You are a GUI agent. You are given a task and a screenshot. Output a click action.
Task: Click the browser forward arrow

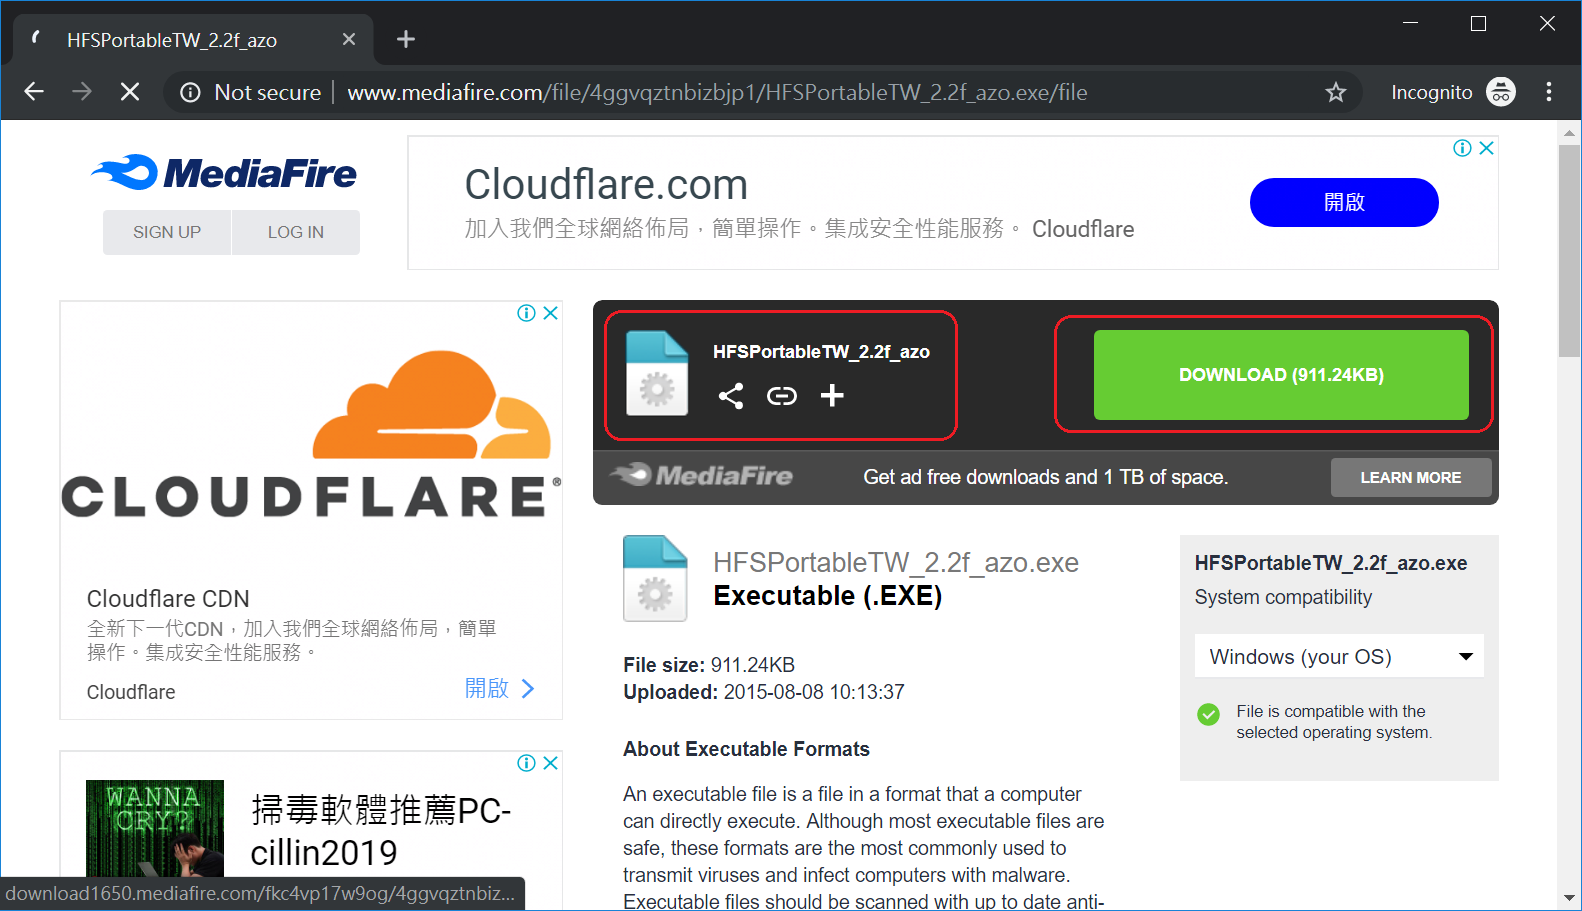(82, 92)
